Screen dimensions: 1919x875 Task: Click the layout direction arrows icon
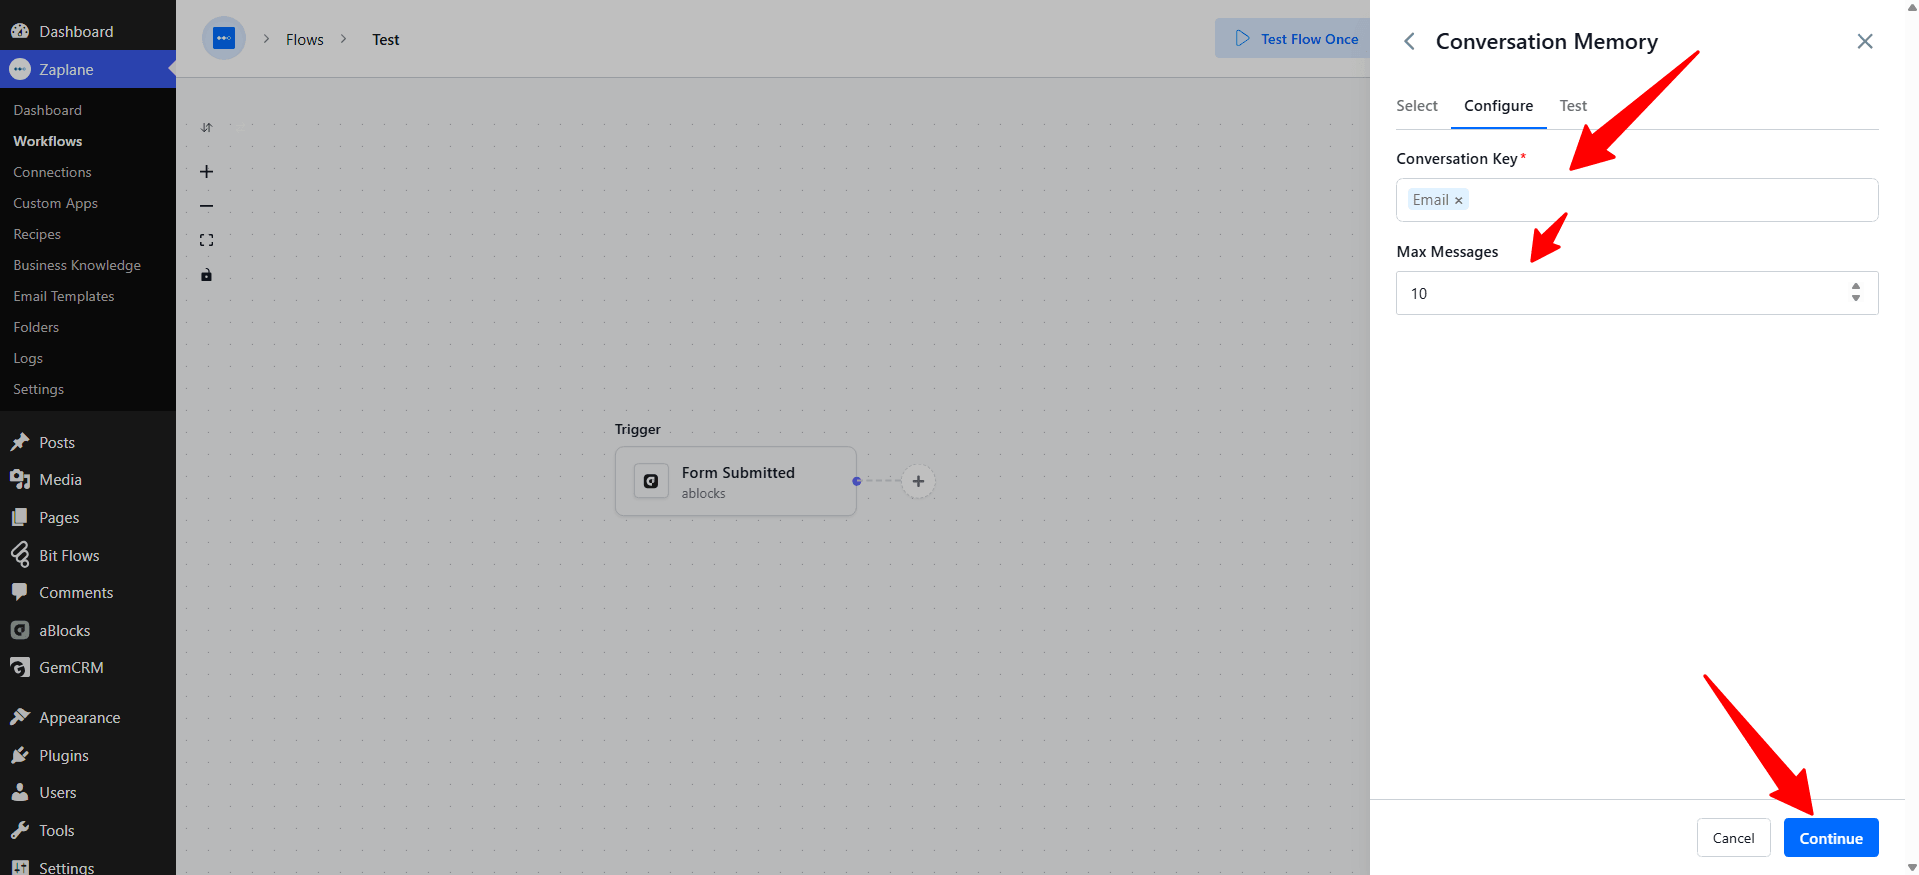[206, 127]
